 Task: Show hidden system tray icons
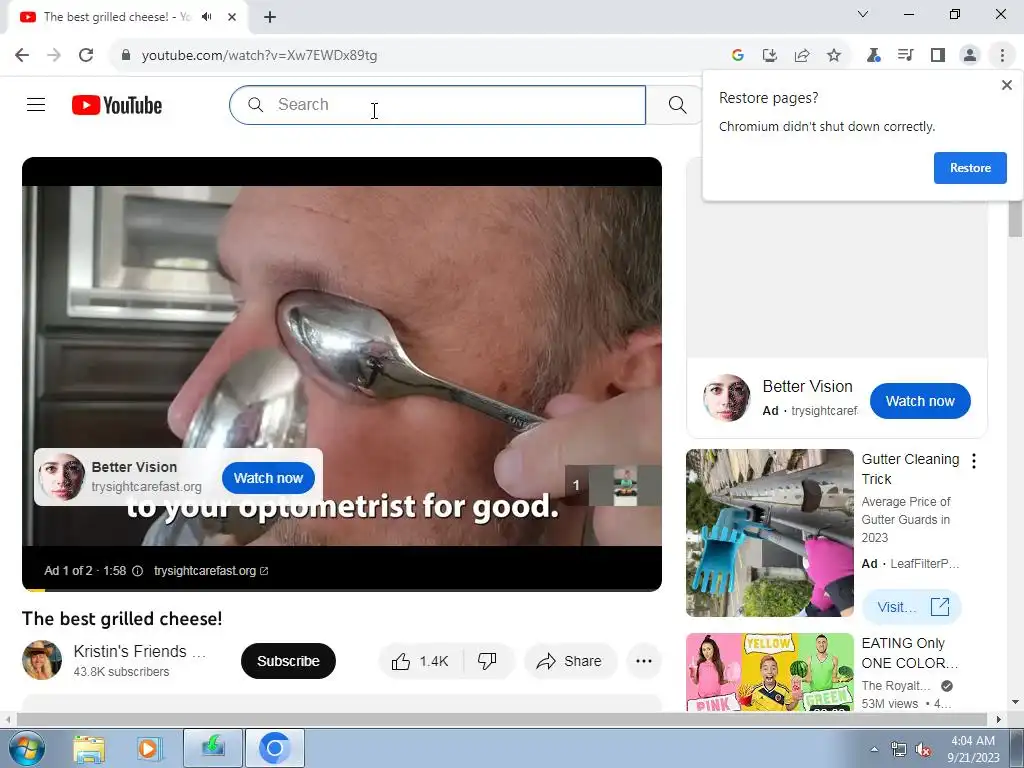point(874,749)
